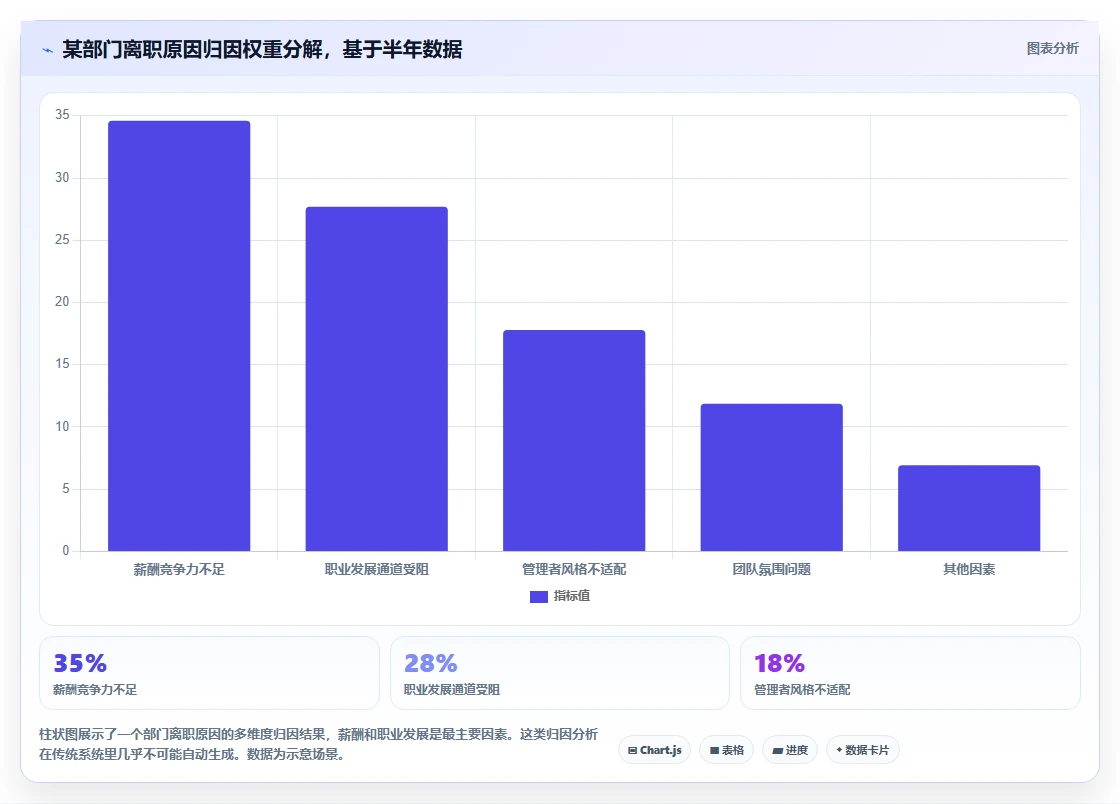The width and height of the screenshot is (1120, 804).
Task: Click the y-axis value 35
Action: pos(62,115)
